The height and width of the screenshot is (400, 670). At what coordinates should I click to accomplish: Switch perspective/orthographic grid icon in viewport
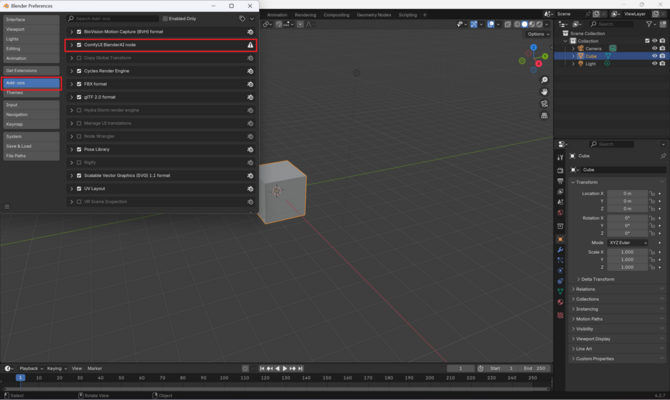pyautogui.click(x=544, y=116)
